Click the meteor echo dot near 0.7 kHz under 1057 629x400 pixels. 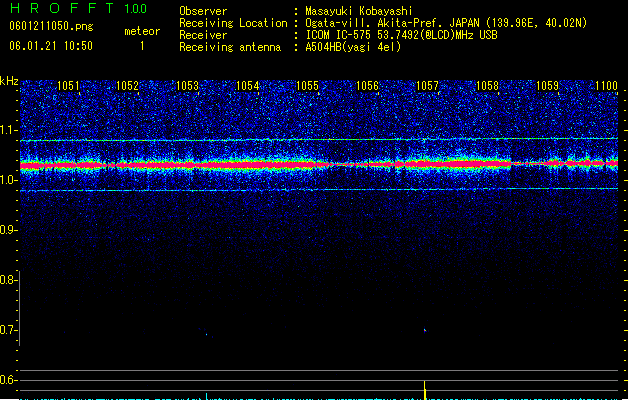tap(425, 331)
